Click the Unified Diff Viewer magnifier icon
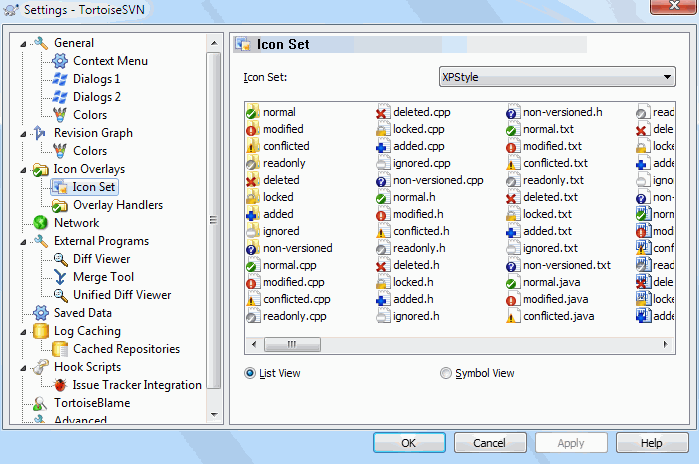 (60, 295)
